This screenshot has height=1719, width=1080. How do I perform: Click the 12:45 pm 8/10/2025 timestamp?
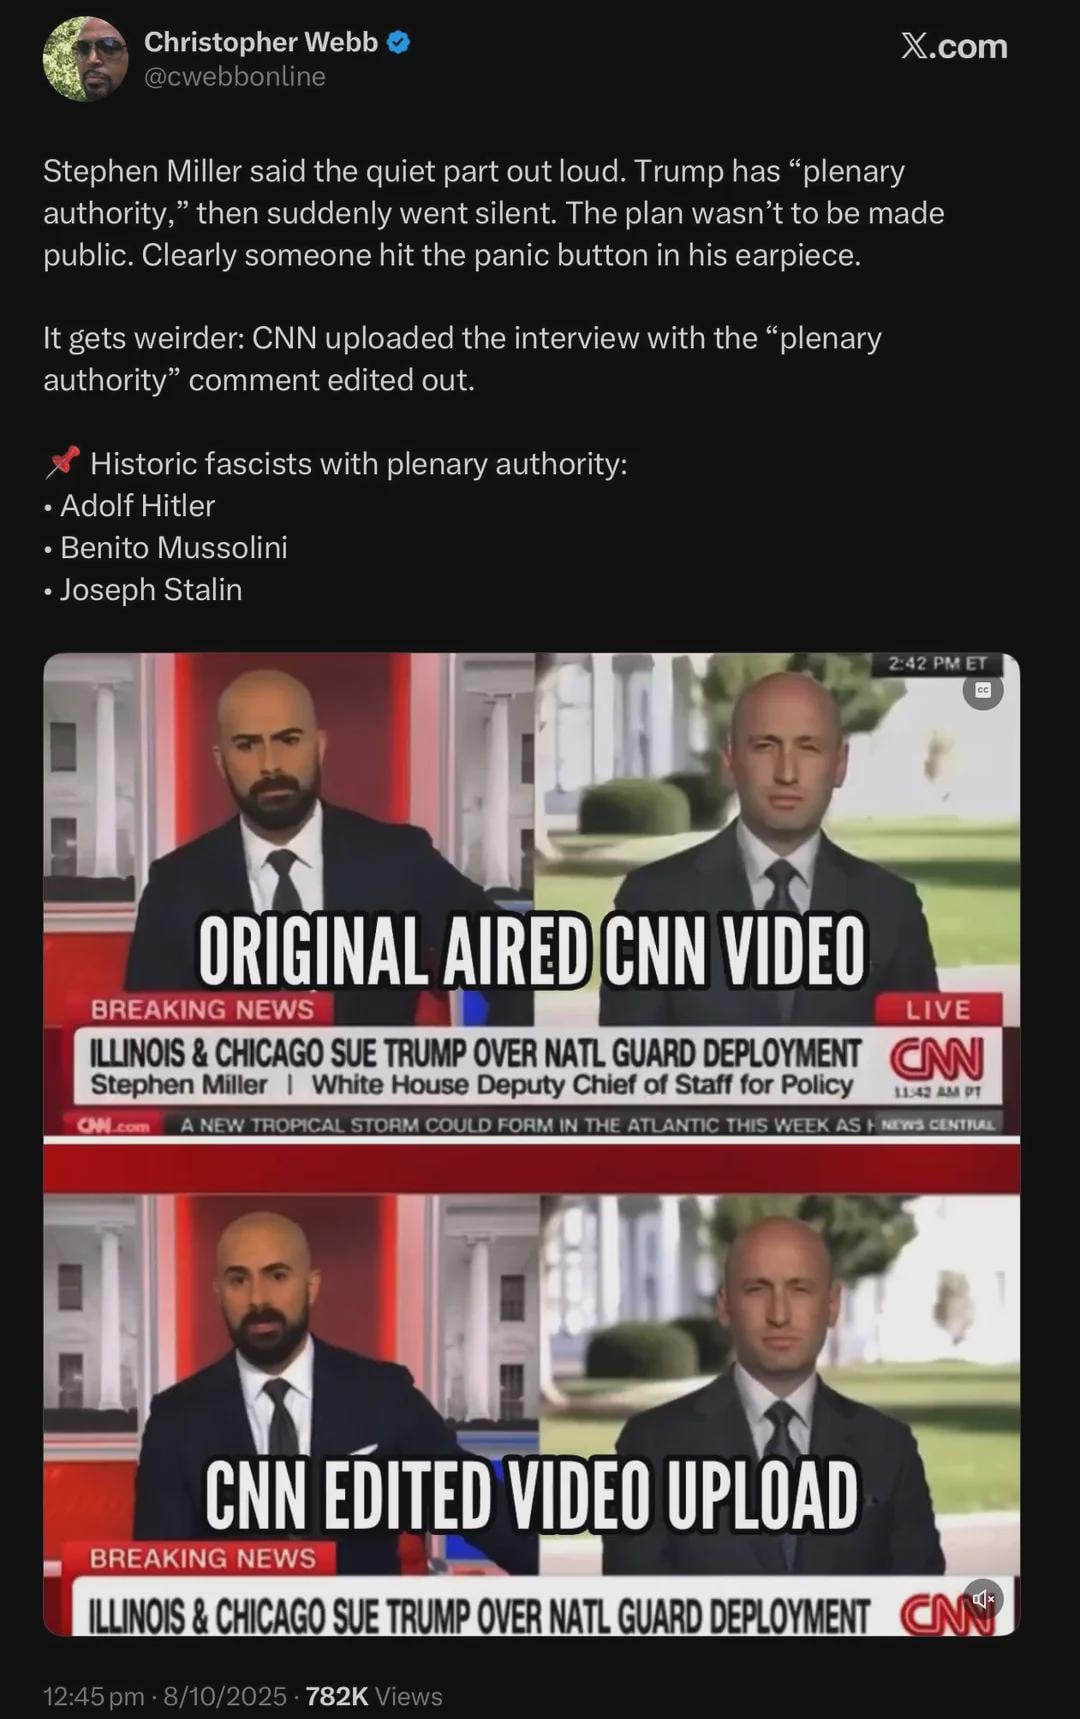coord(165,1696)
